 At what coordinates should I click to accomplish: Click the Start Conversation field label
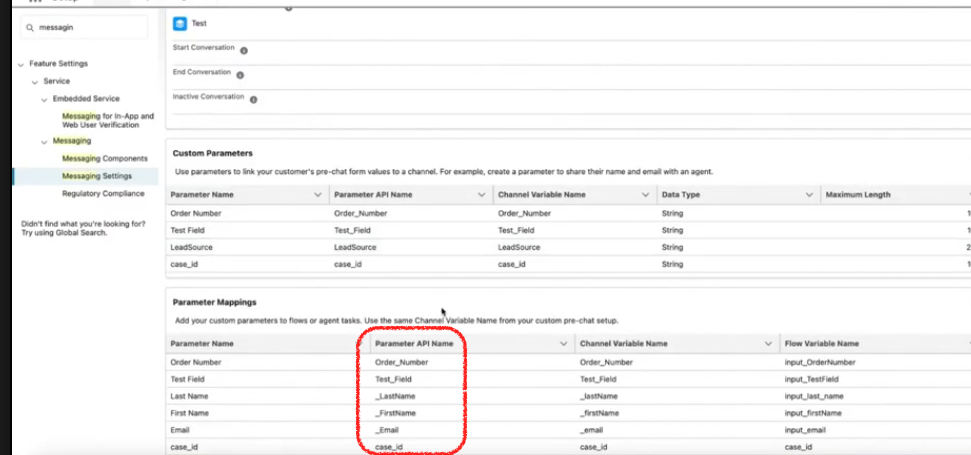(x=204, y=48)
